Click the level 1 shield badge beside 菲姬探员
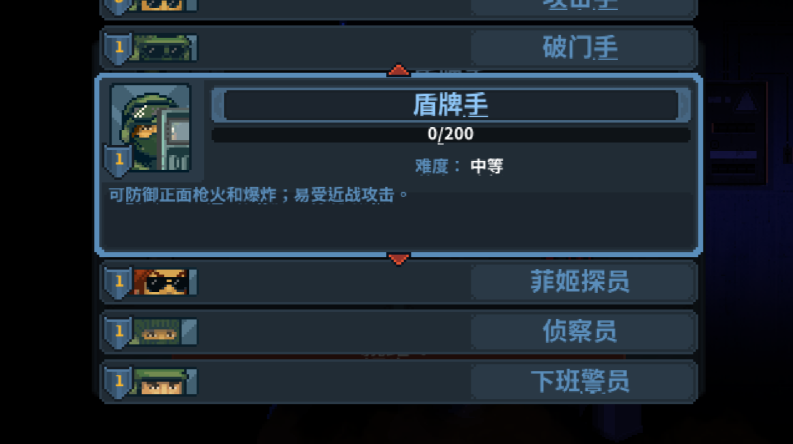The height and width of the screenshot is (444, 793). [118, 282]
